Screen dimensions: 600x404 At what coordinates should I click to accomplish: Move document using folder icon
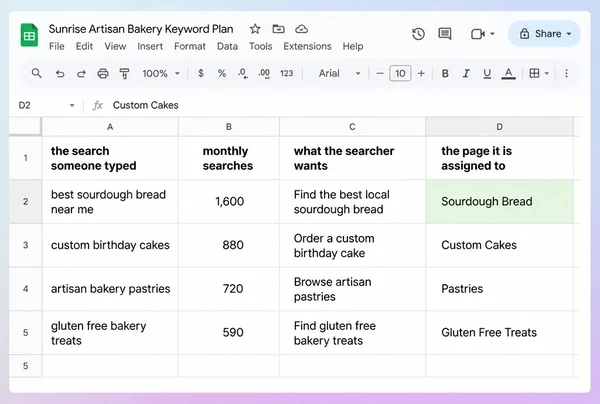[278, 29]
